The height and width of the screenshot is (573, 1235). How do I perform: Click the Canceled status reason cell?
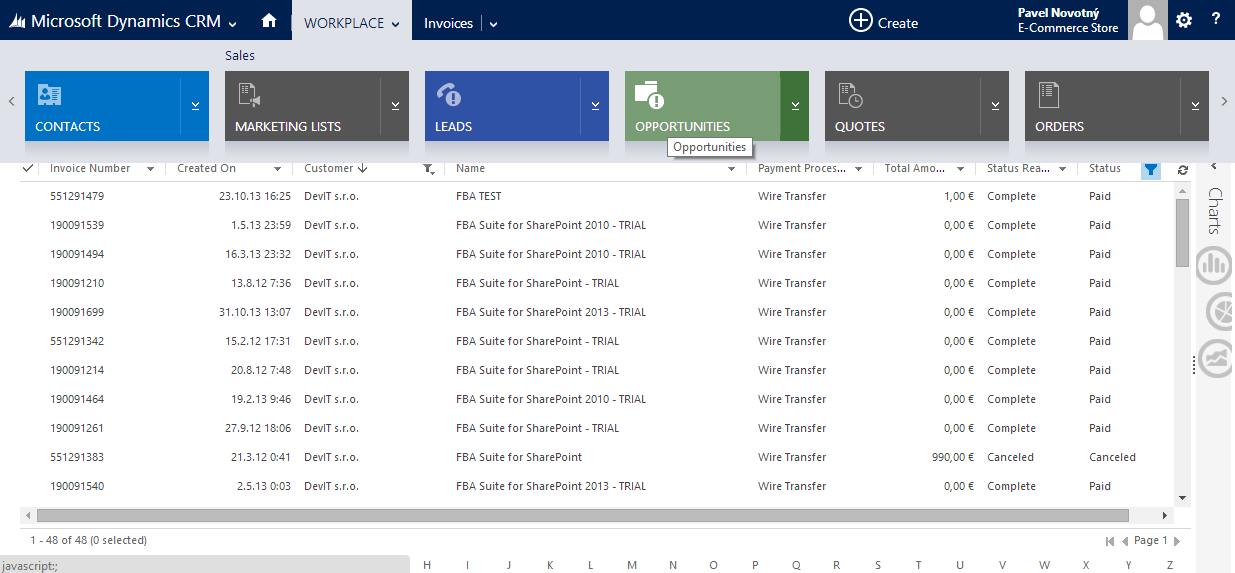[x=1010, y=457]
